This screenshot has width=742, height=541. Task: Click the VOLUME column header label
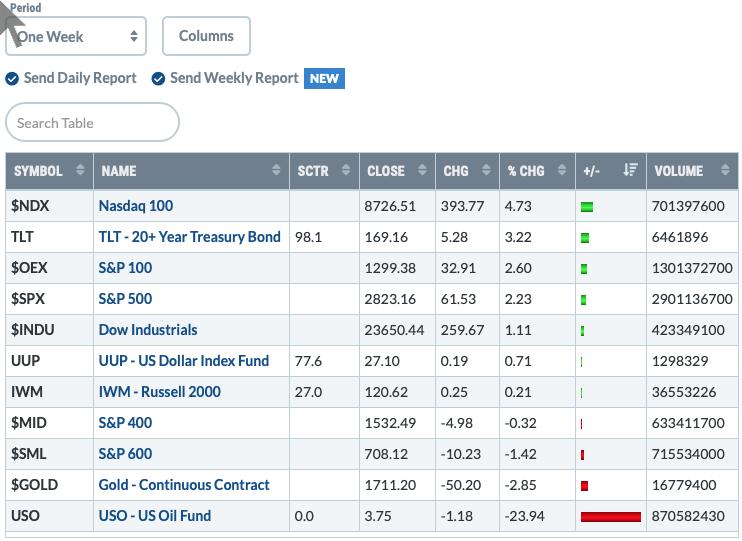(x=679, y=171)
